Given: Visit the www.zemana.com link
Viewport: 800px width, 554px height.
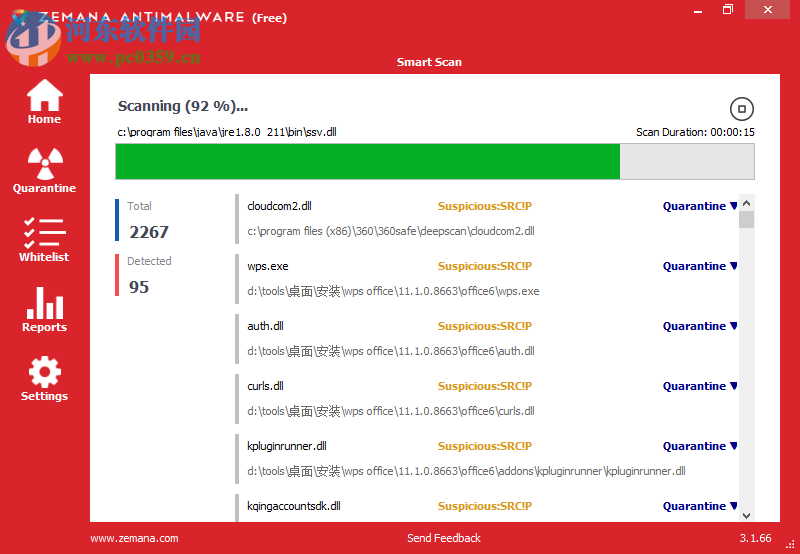Looking at the screenshot, I should coord(134,538).
